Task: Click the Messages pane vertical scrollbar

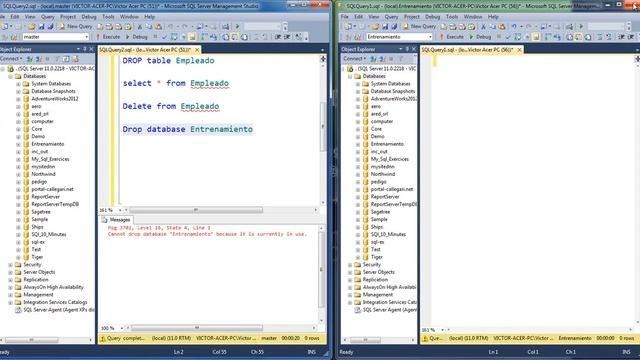Action: pyautogui.click(x=322, y=269)
